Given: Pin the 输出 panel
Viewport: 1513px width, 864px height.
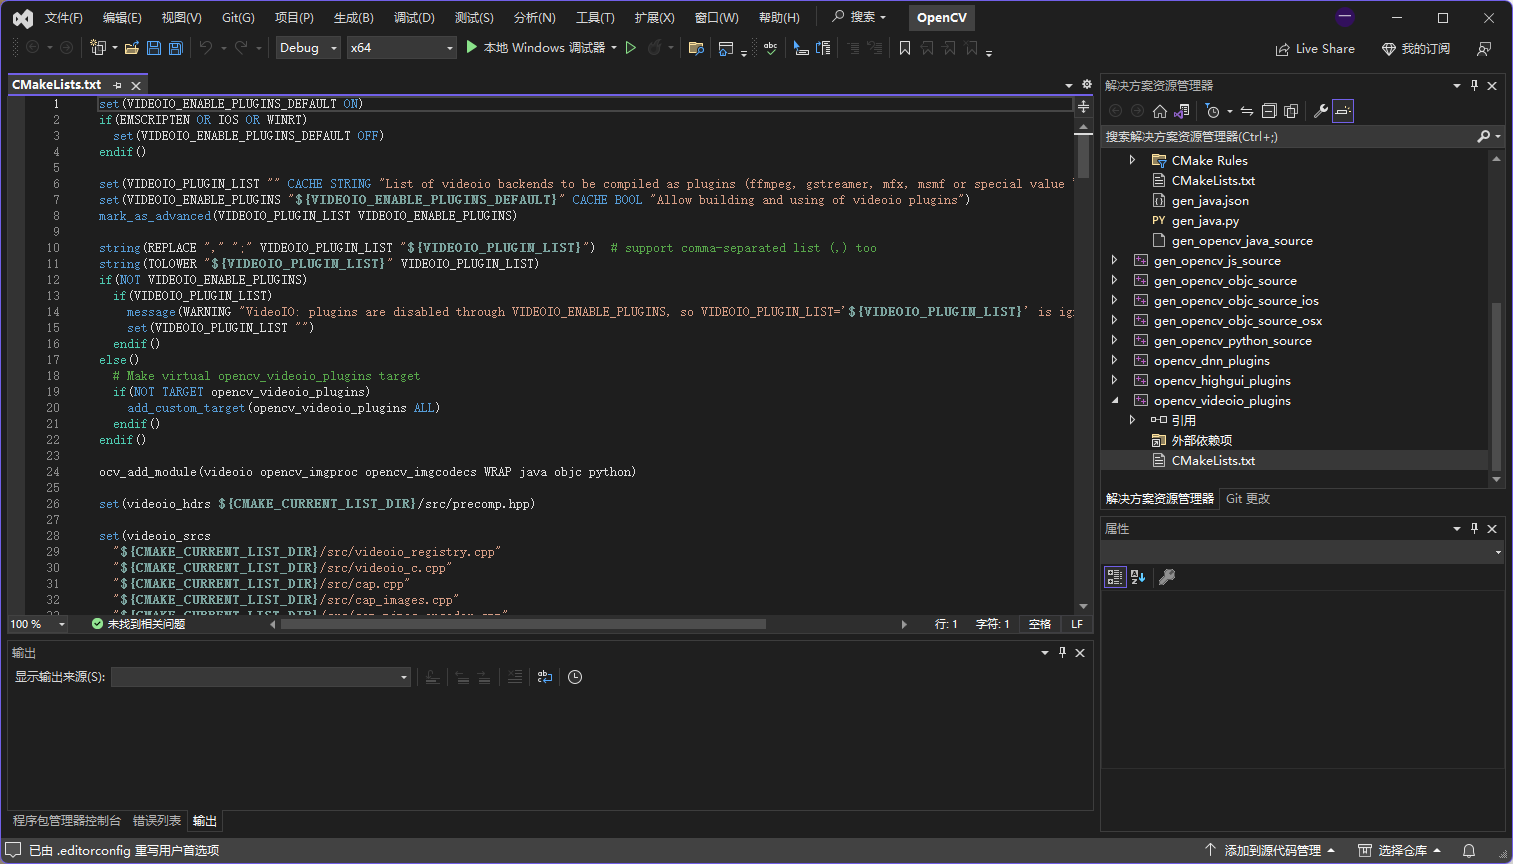Looking at the screenshot, I should pyautogui.click(x=1062, y=652).
